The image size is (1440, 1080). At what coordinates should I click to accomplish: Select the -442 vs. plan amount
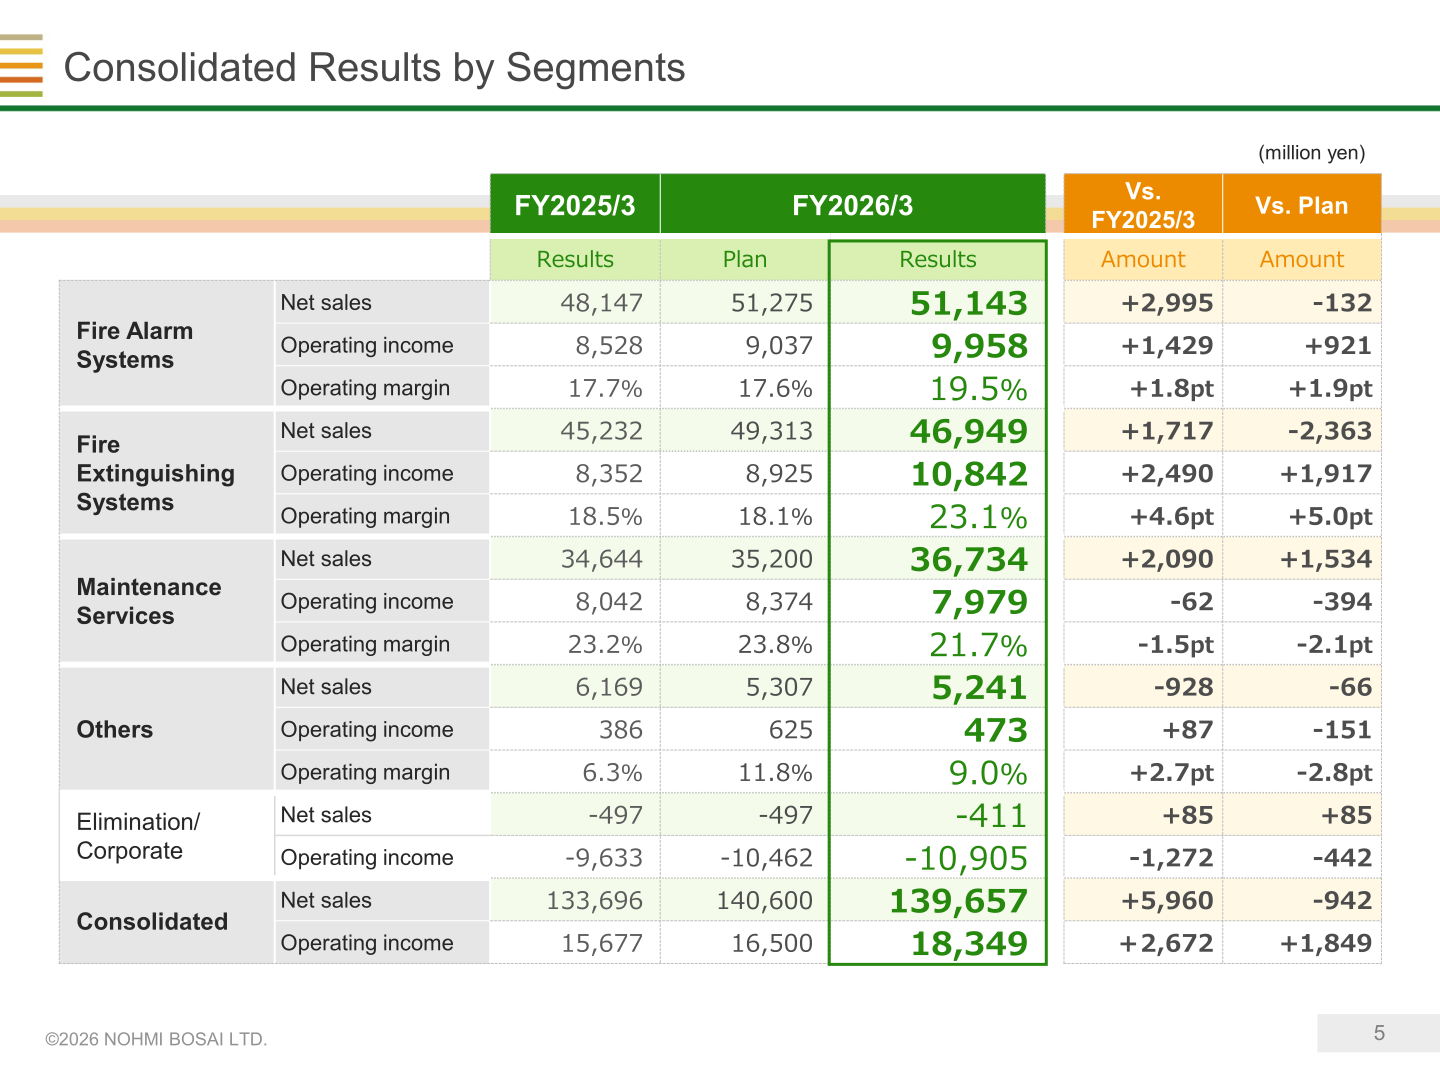(1342, 857)
